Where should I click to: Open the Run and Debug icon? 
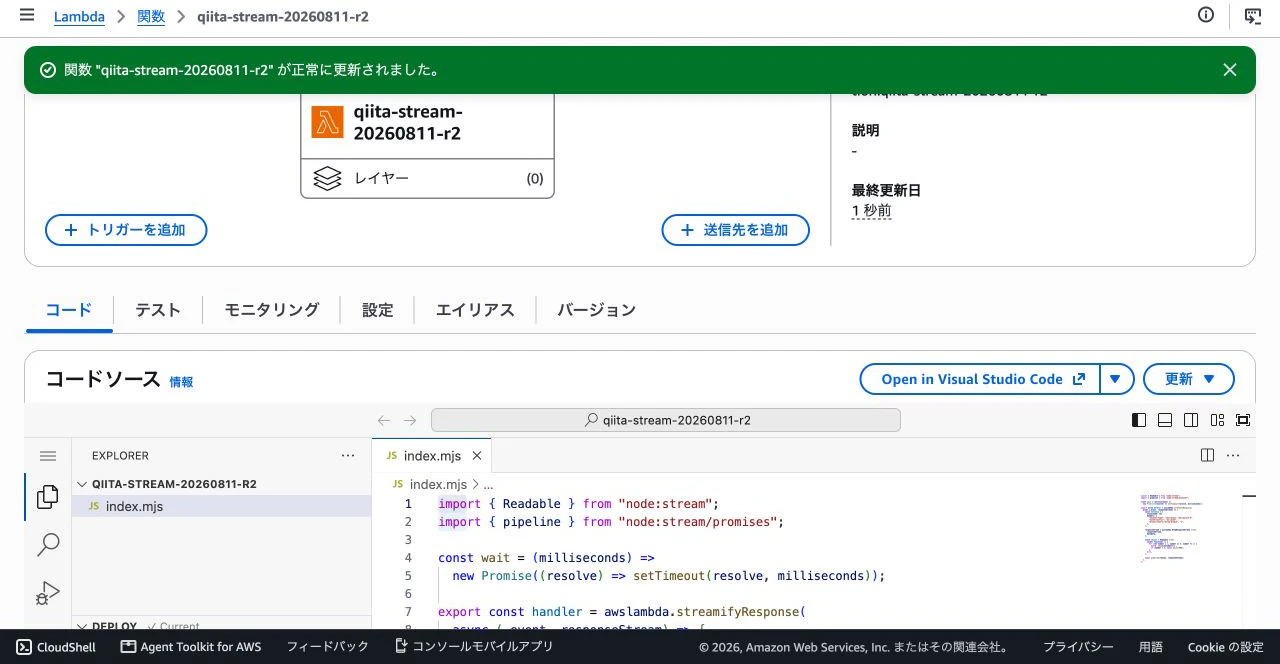[x=48, y=593]
